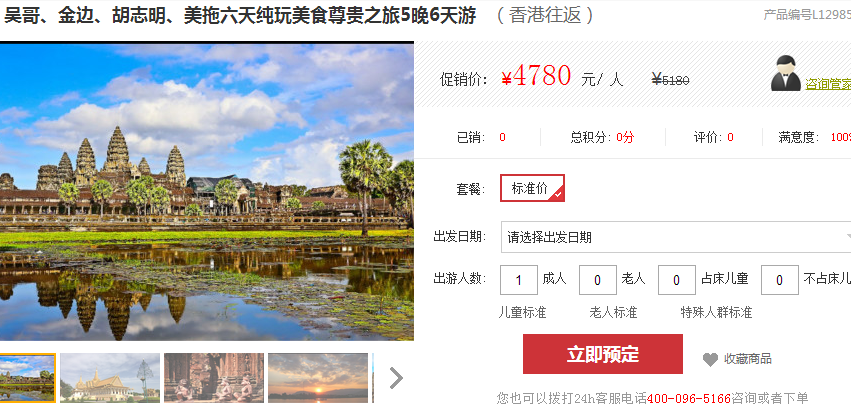Click the departure date dropdown arrow
851x415 pixels.
pyautogui.click(x=847, y=237)
